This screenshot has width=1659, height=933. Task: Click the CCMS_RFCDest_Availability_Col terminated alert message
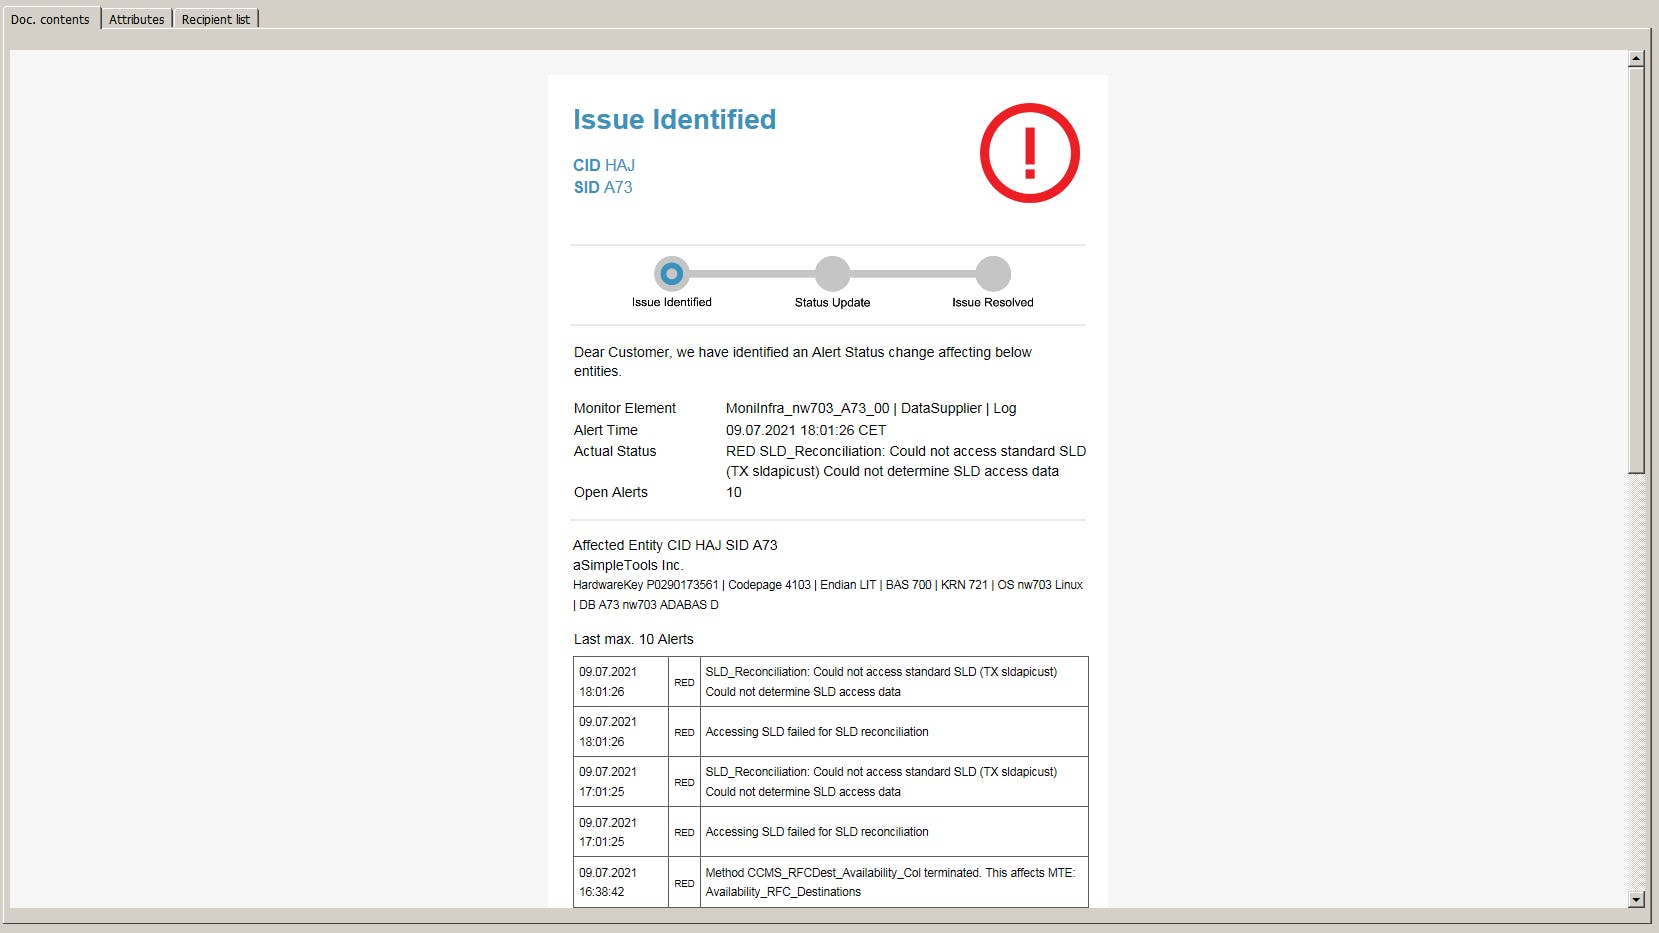click(x=890, y=882)
